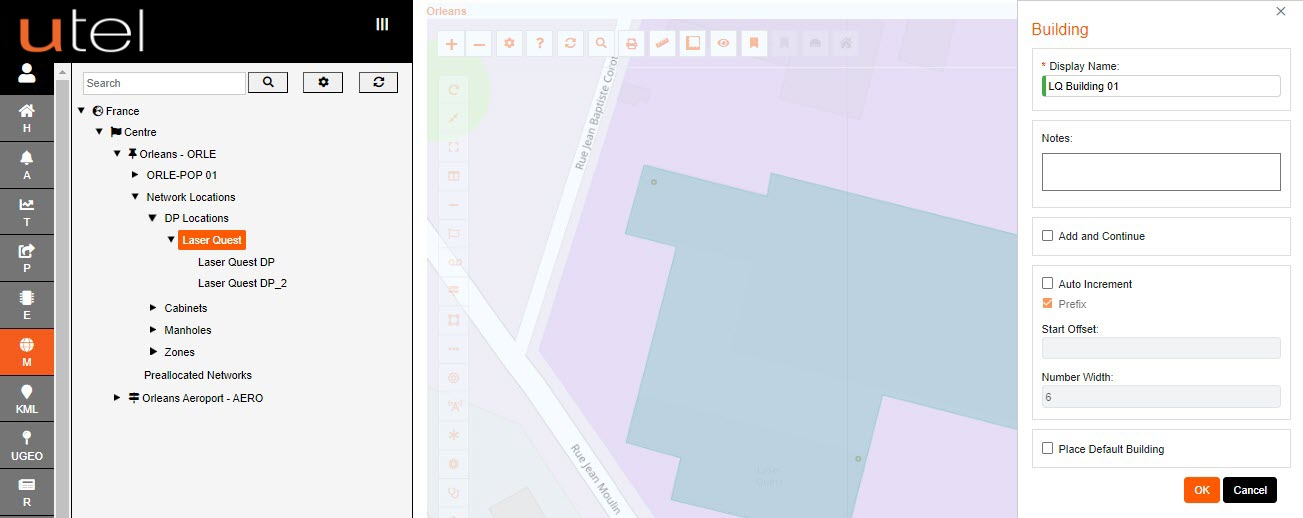Screen dimensions: 1303x518
Task: Click the Display Name input field
Action: (1161, 86)
